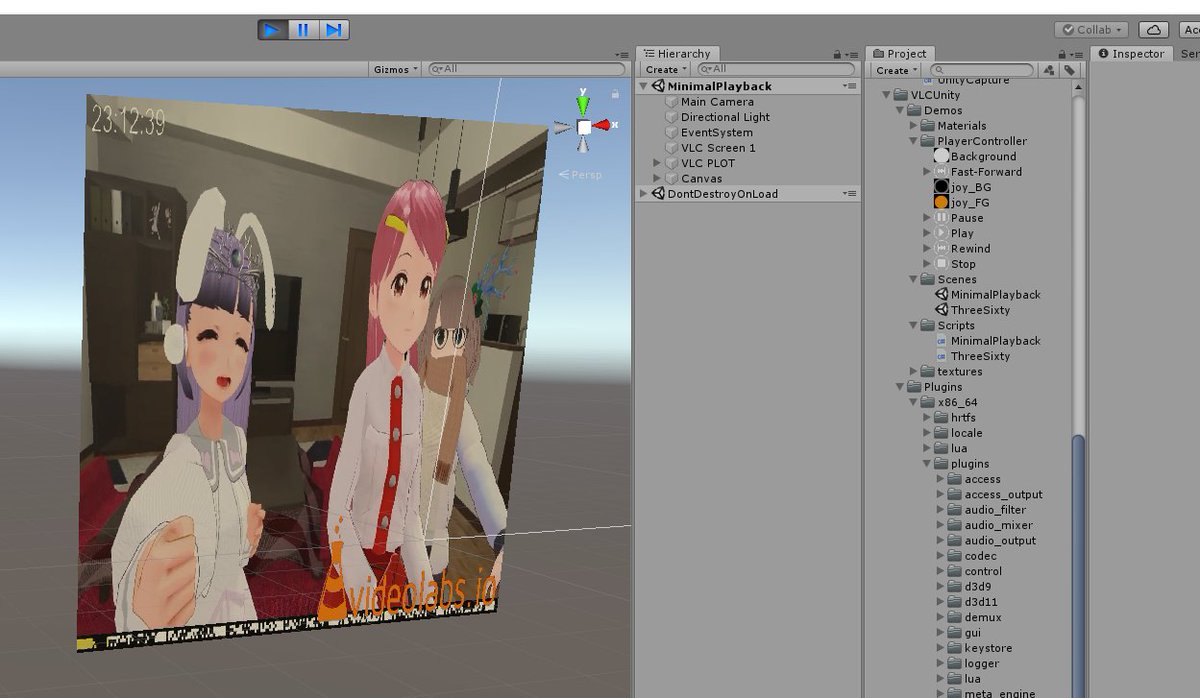This screenshot has width=1200, height=698.
Task: Select VLC Screen 1 object
Action: [x=718, y=148]
